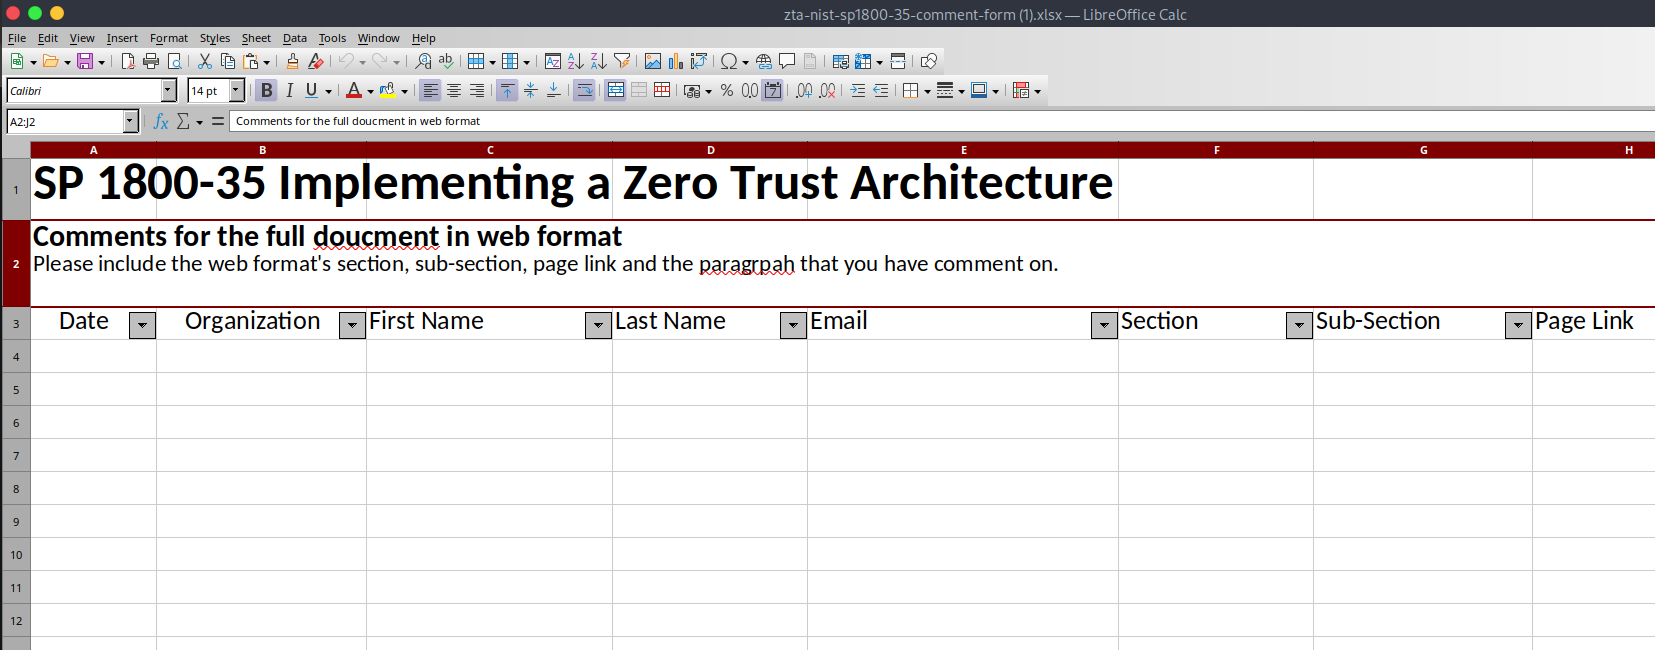Toggle the Print Preview icon
Image resolution: width=1655 pixels, height=650 pixels.
click(174, 61)
